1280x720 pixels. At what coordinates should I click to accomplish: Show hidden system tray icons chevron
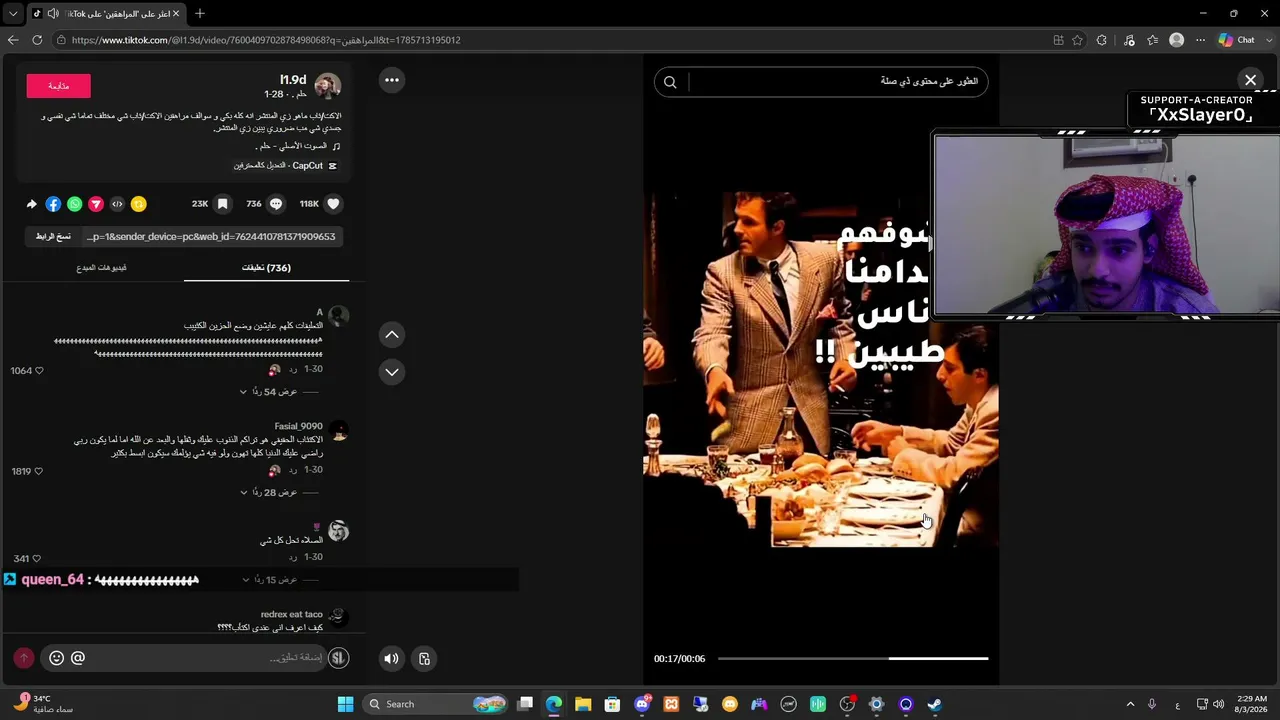pyautogui.click(x=1131, y=704)
